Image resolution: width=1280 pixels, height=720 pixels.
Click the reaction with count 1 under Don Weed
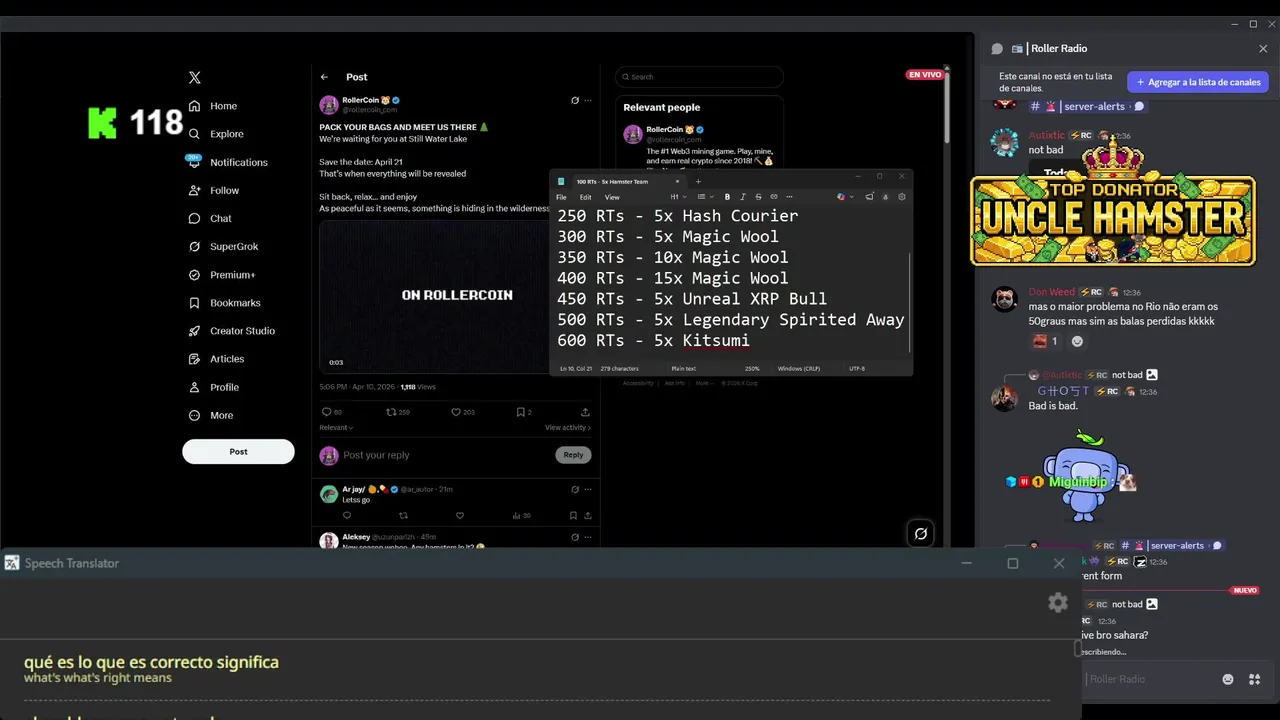tap(1045, 341)
